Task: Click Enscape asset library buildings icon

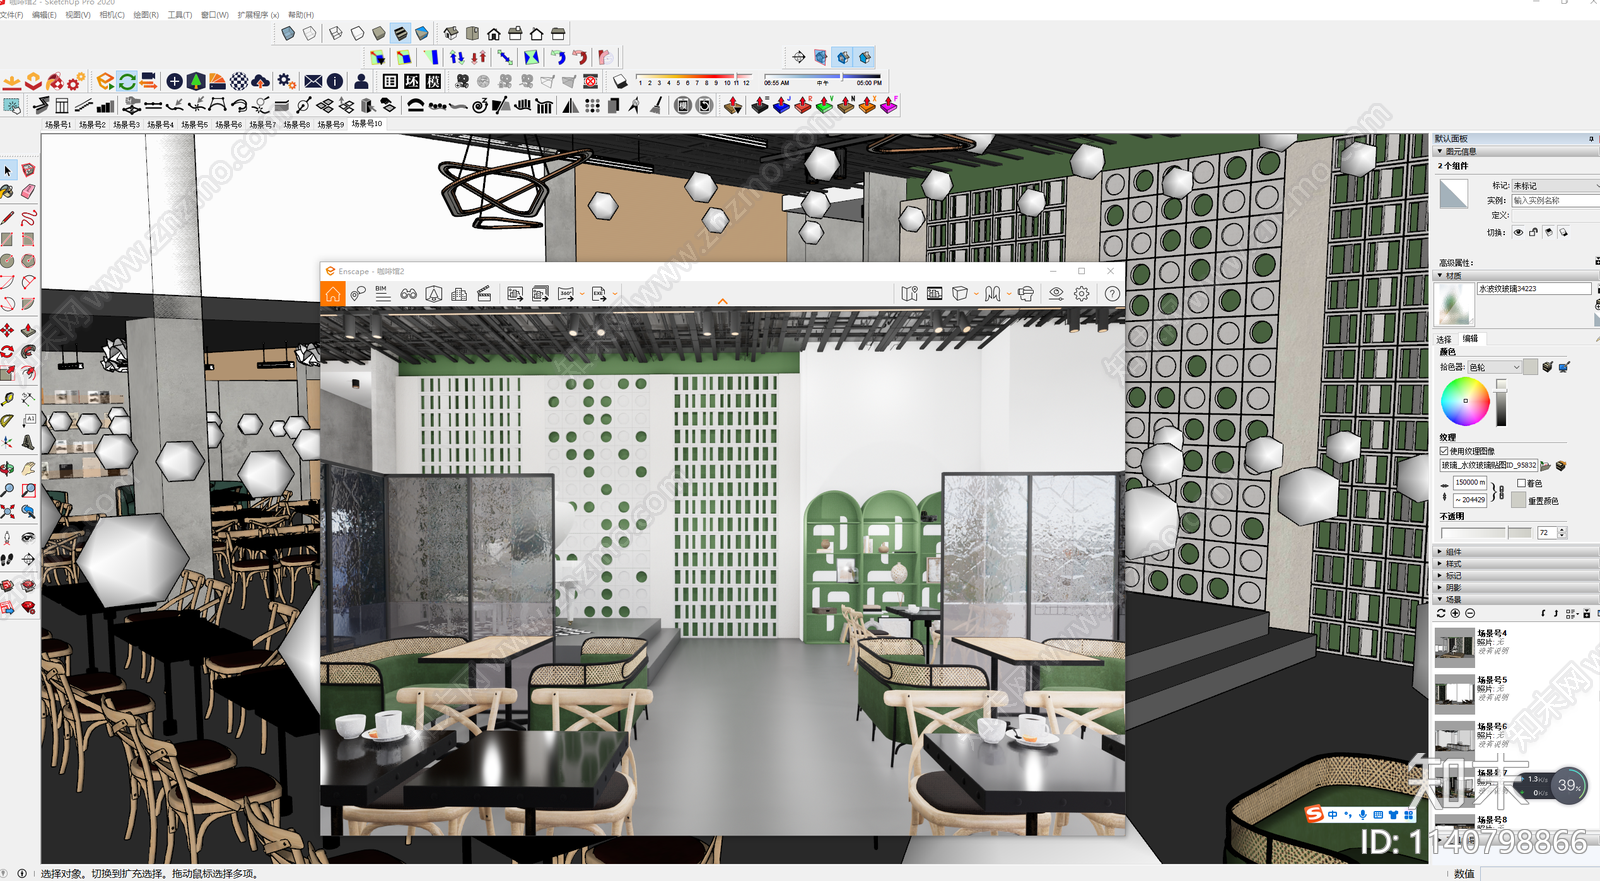Action: tap(459, 294)
